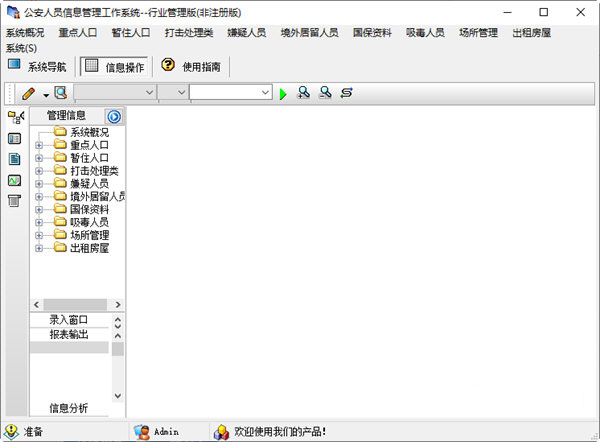Open the dropdown arrow next to pencil icon

[46, 93]
